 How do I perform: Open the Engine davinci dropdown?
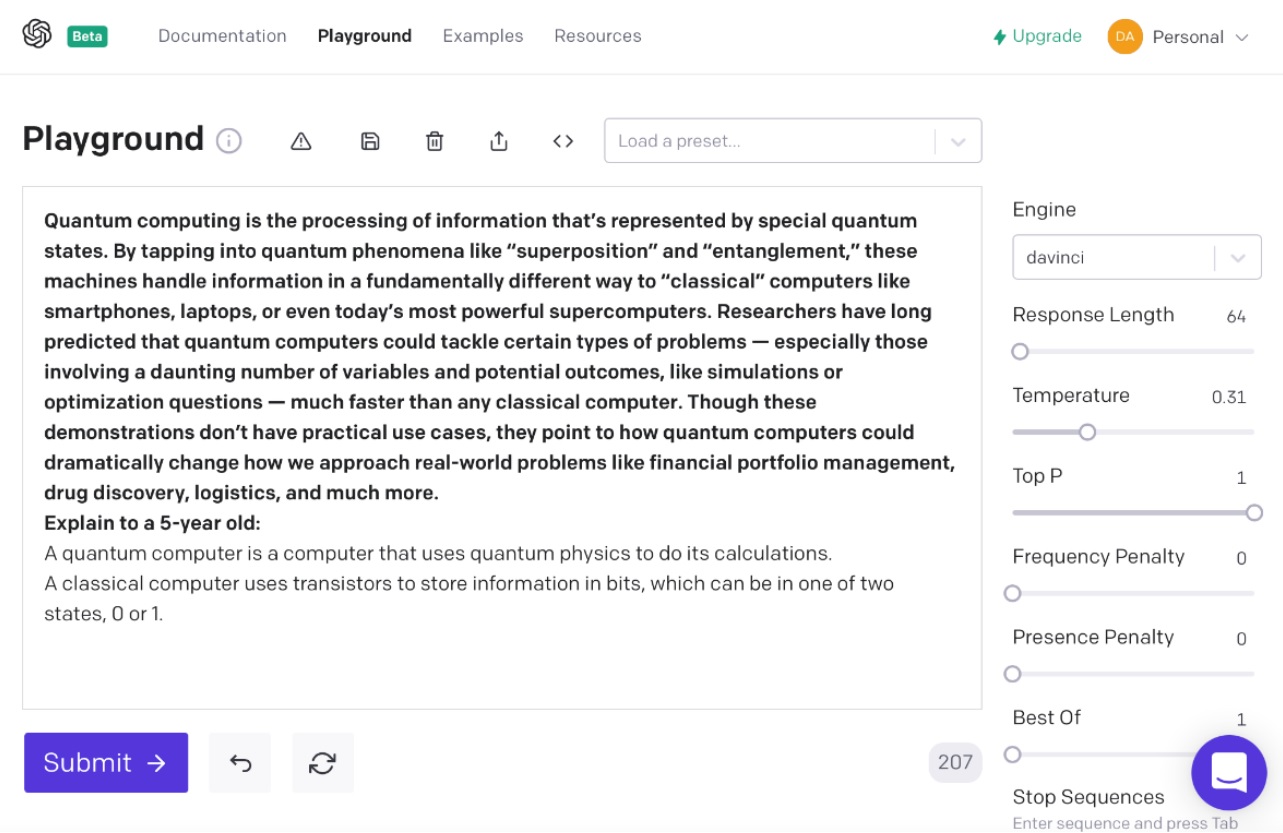(x=1136, y=257)
